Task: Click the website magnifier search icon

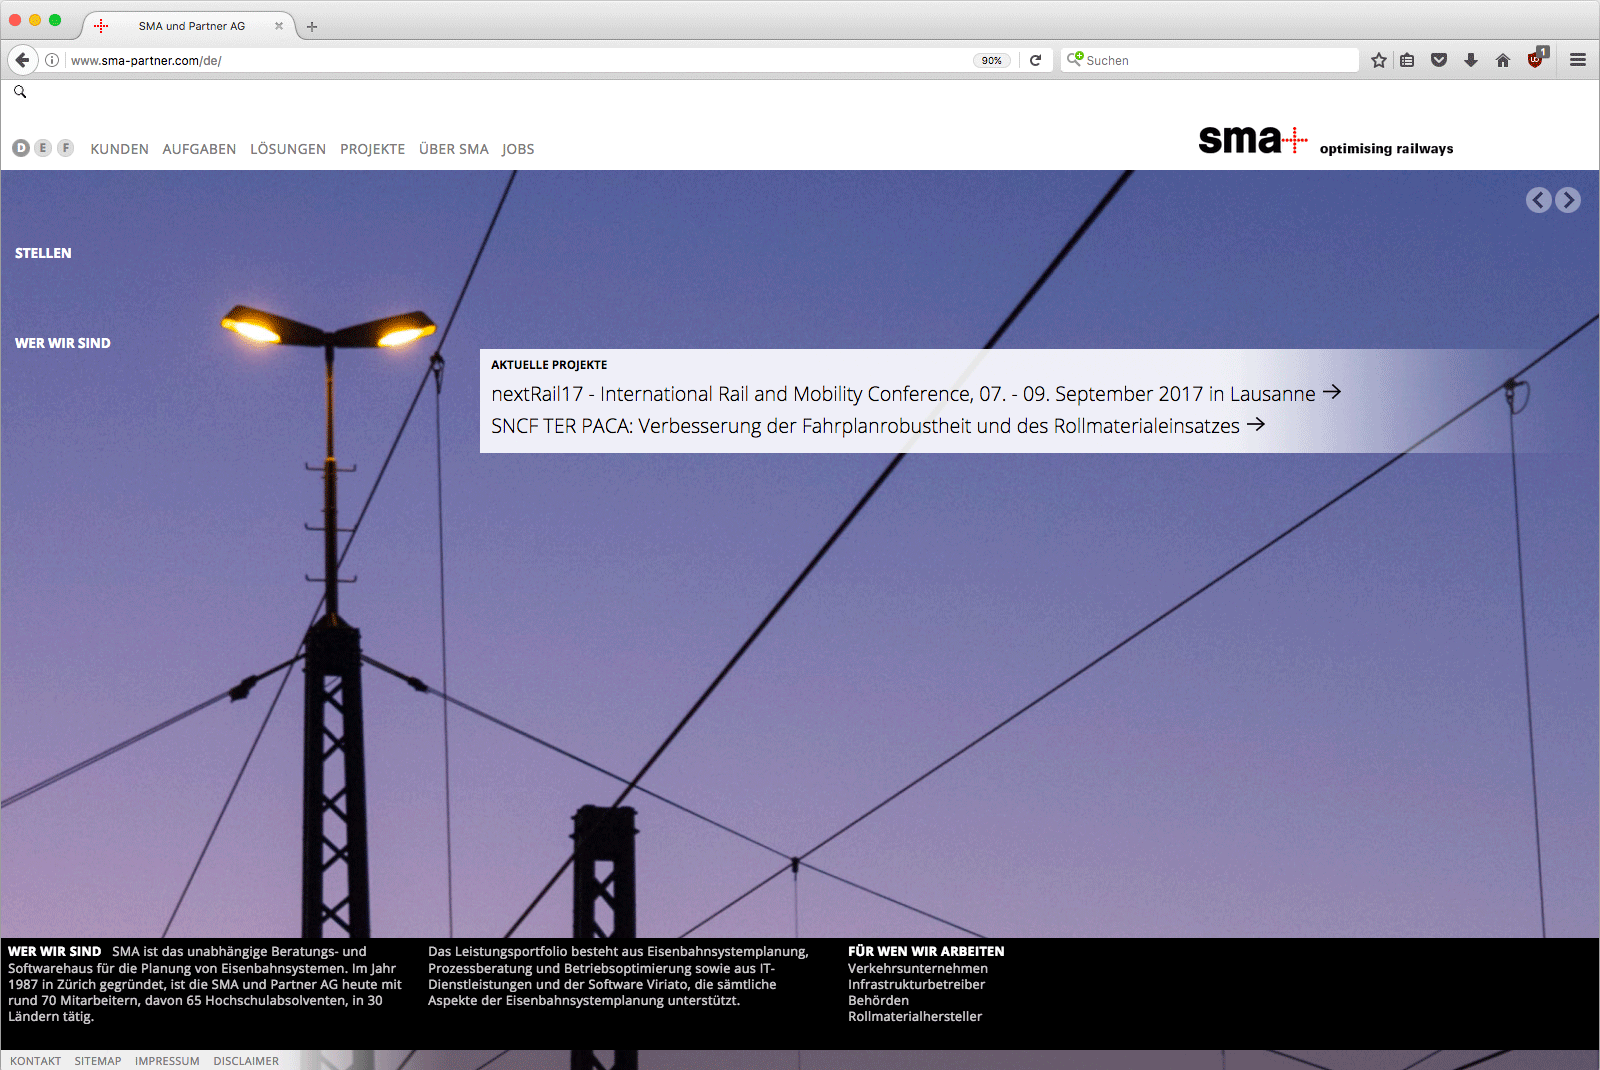Action: (x=20, y=92)
